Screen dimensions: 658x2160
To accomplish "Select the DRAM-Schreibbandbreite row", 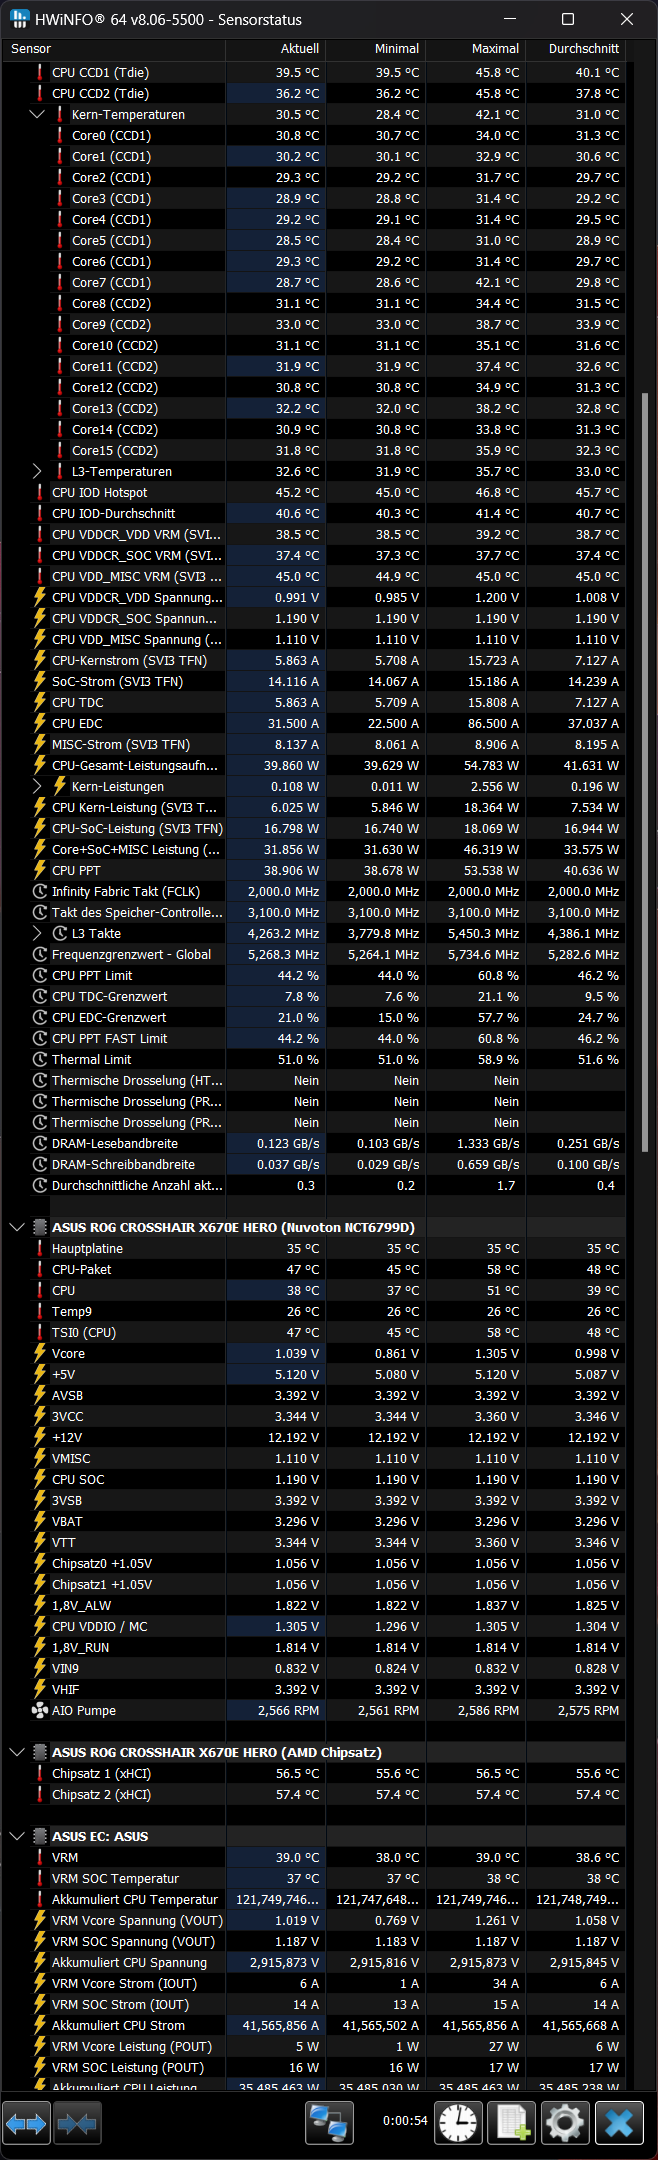I will pos(314,1164).
